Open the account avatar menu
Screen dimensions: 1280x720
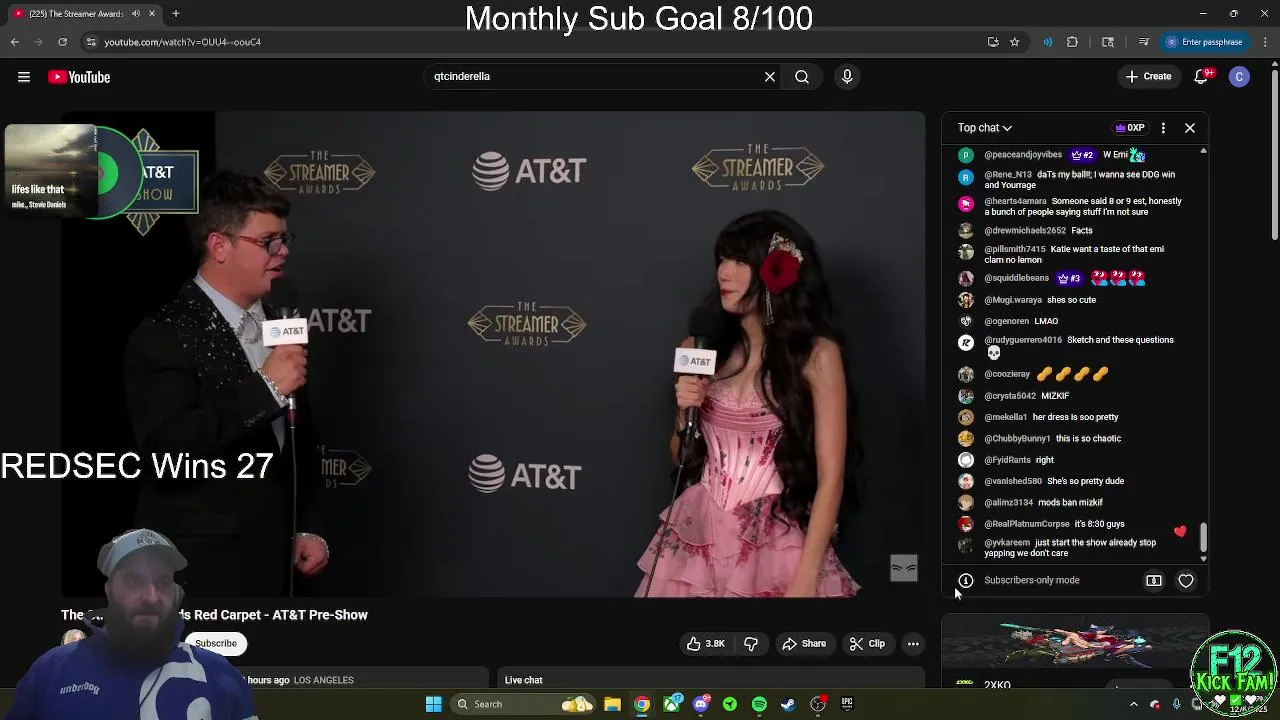point(1239,77)
